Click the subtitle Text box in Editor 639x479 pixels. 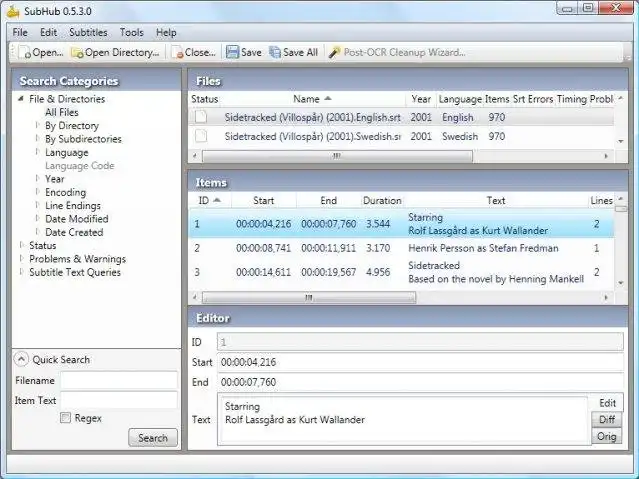(x=404, y=419)
